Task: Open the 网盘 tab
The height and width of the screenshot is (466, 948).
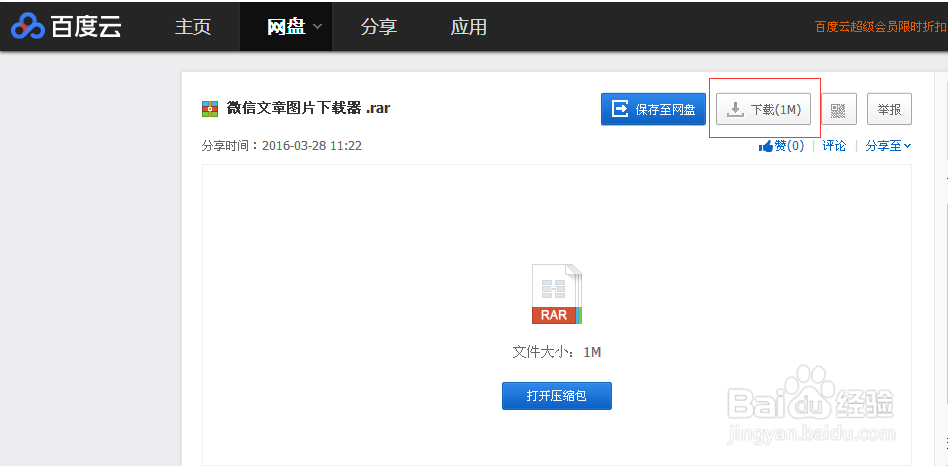Action: (x=286, y=27)
